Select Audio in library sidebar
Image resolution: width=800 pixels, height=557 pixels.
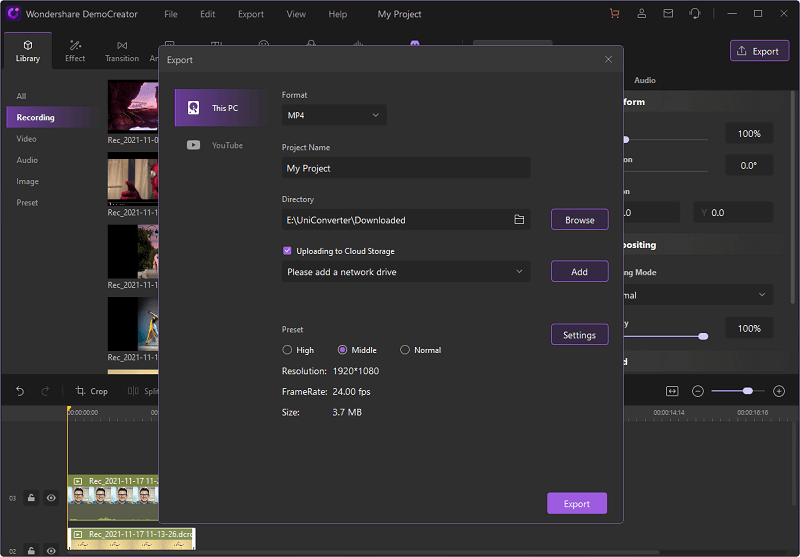27,160
